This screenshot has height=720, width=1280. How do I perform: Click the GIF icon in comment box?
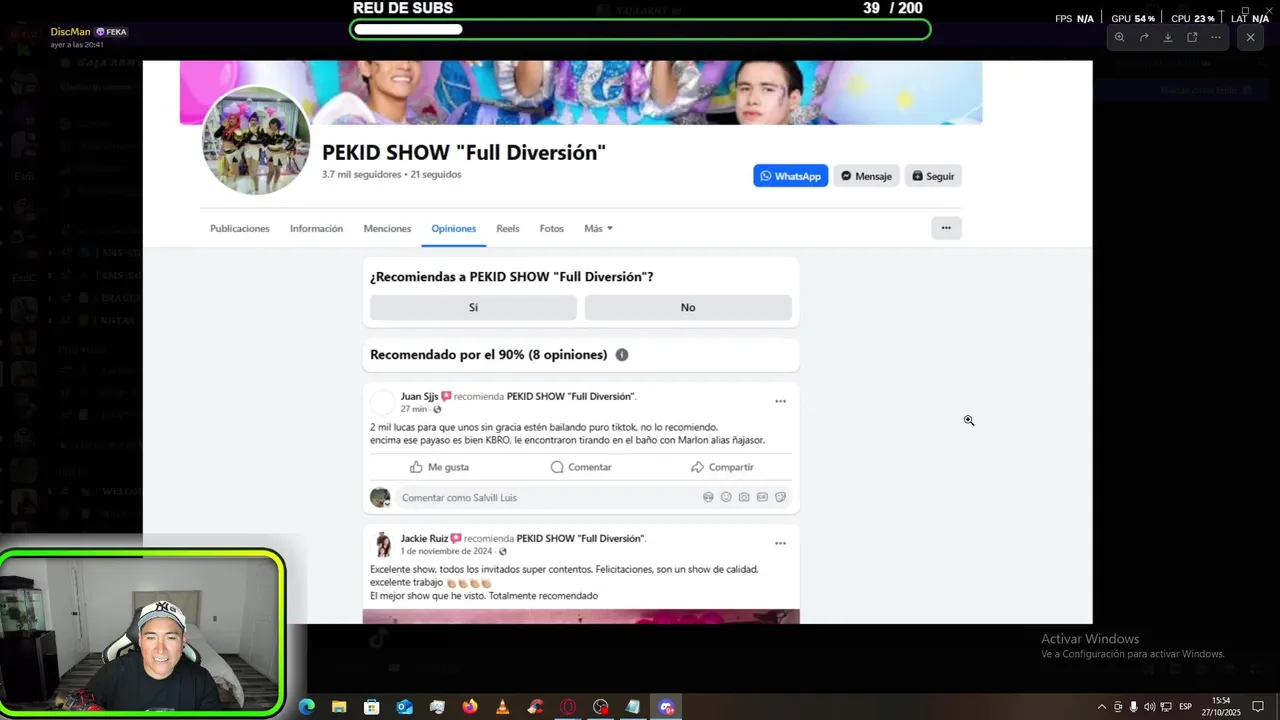762,497
